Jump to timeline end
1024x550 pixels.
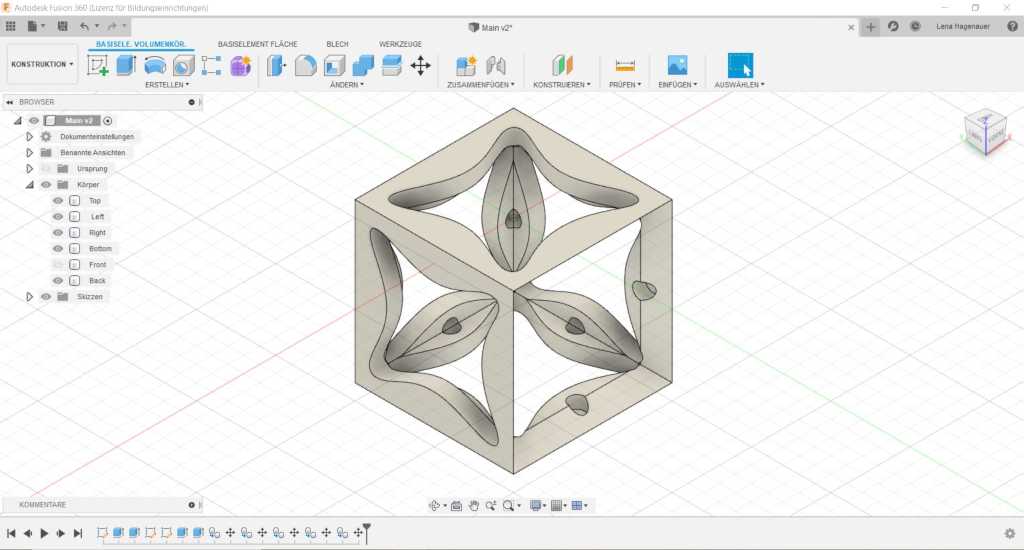(78, 534)
